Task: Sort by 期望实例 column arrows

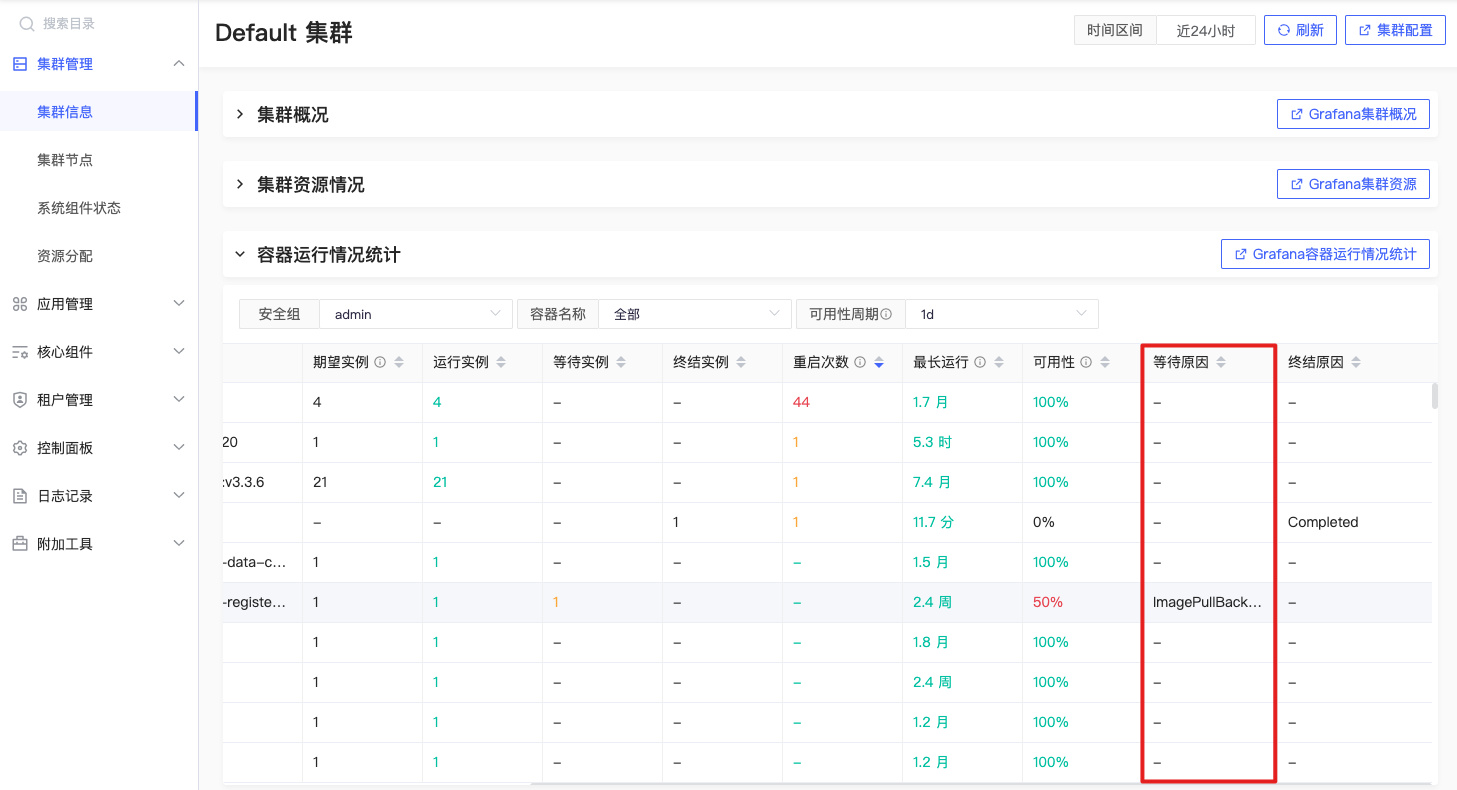Action: pyautogui.click(x=399, y=363)
